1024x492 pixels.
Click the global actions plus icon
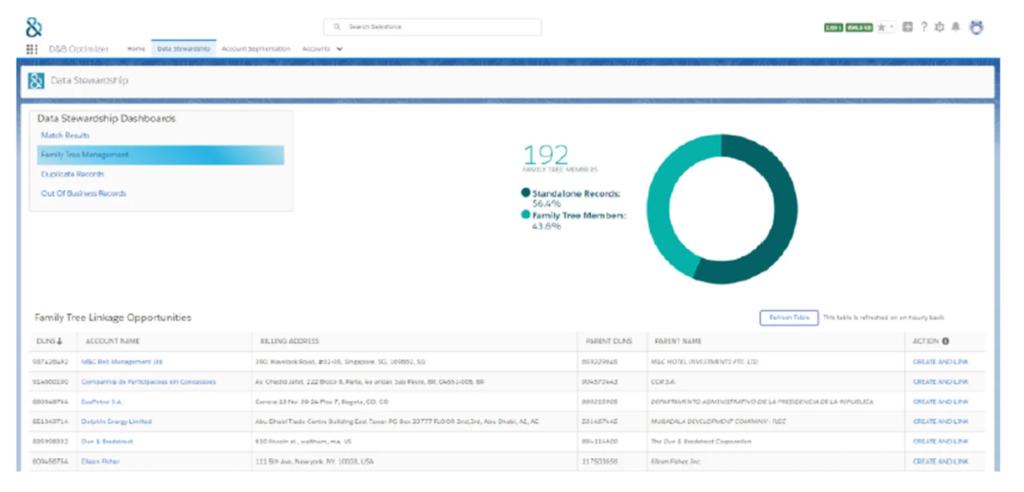pos(908,27)
